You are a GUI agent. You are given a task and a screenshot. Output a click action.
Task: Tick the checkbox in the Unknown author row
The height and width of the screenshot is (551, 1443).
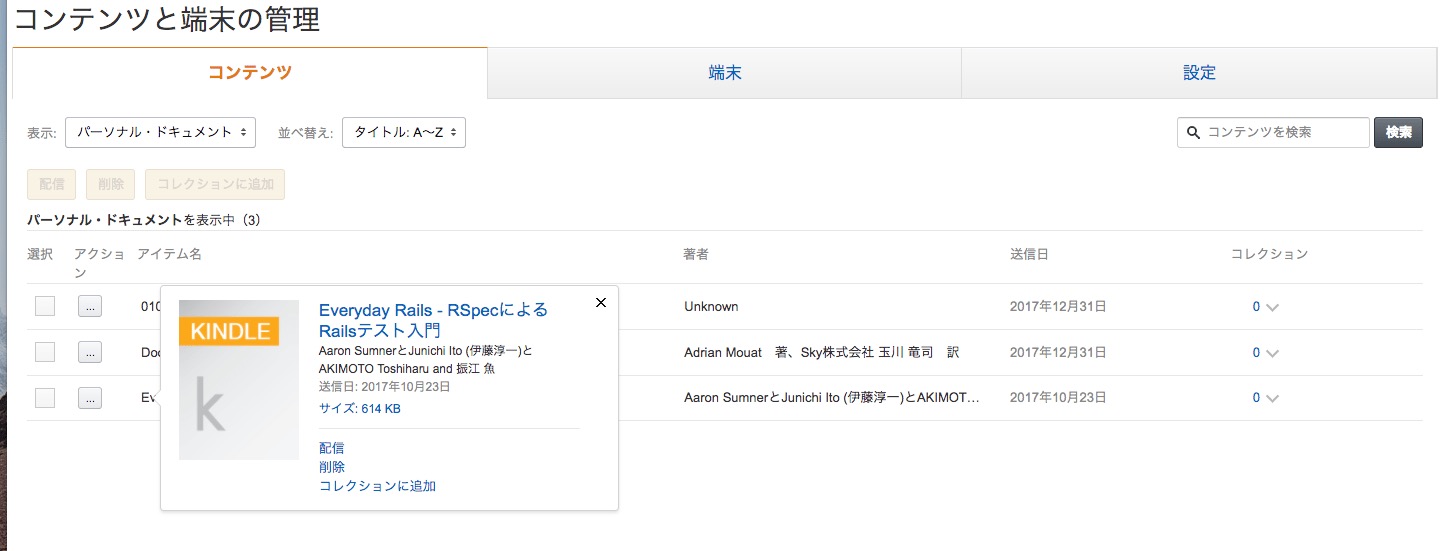point(45,307)
